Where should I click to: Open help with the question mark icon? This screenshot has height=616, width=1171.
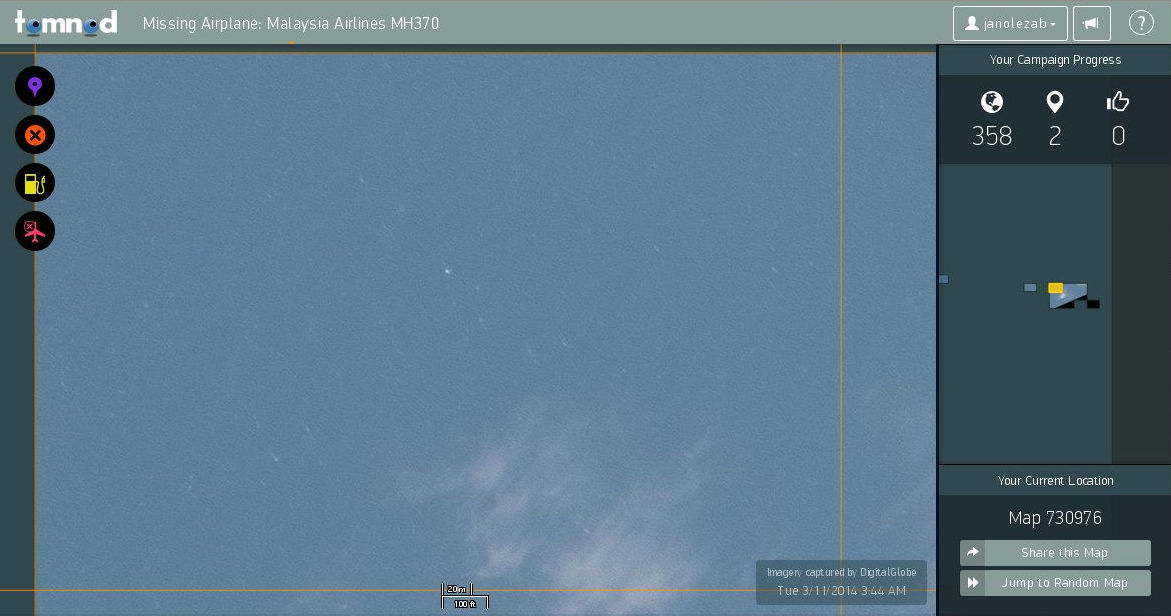point(1141,23)
